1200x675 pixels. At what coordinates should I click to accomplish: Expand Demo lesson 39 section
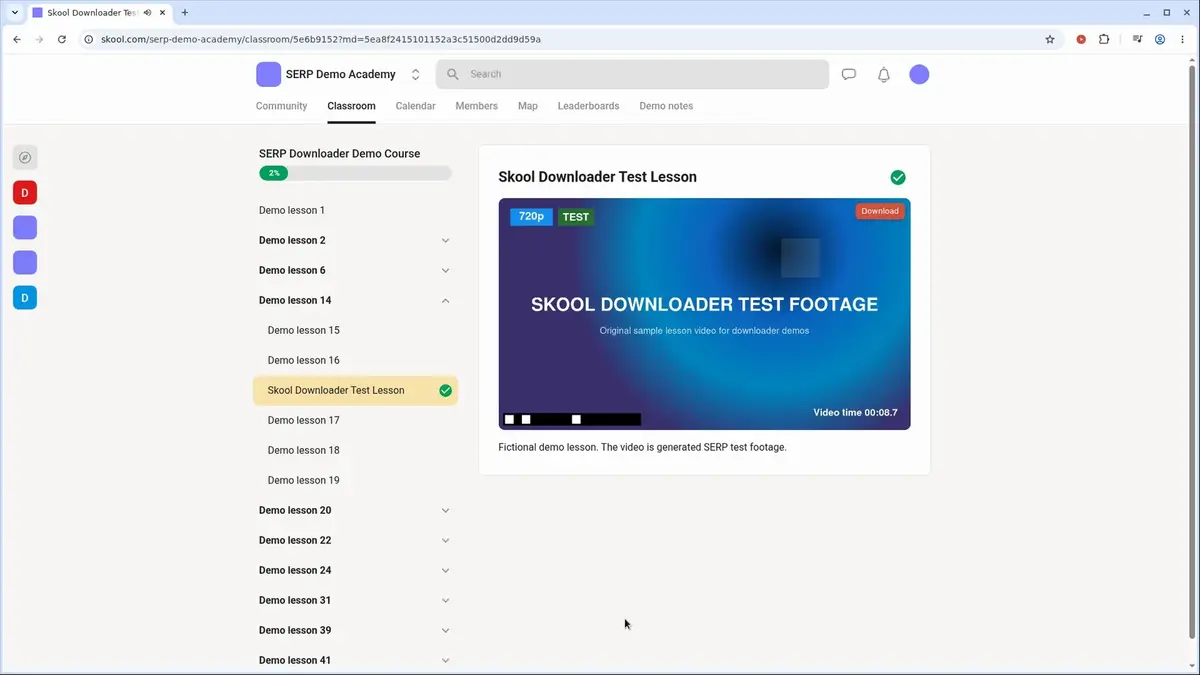pyautogui.click(x=446, y=630)
